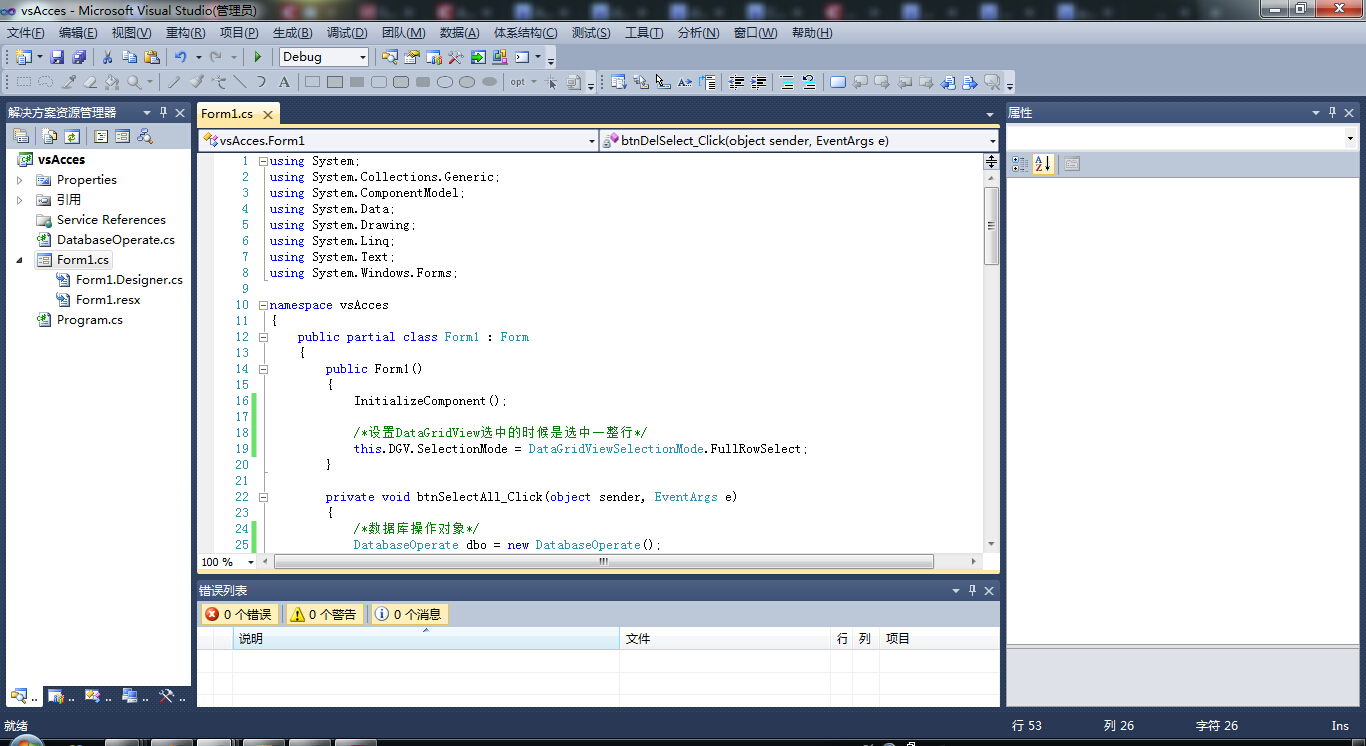Click the Copy toolbar icon
Screen dimensions: 1366x746
pos(129,57)
